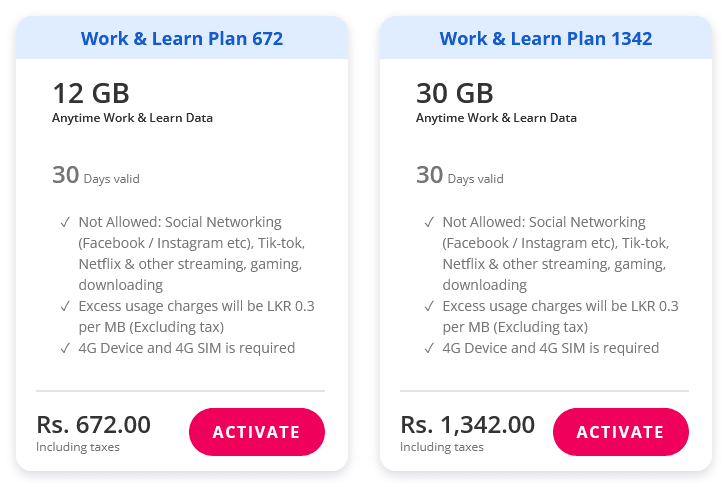Click 30 Days valid on Plan 1342
728x487 pixels.
tap(460, 176)
